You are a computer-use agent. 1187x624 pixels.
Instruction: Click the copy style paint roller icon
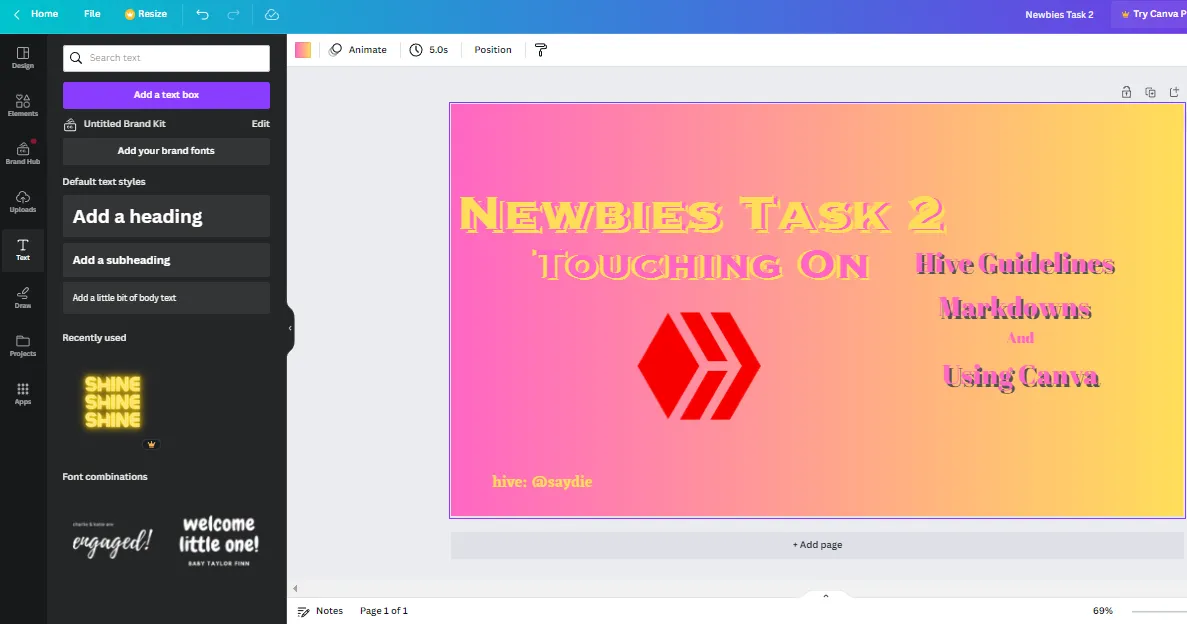click(x=541, y=50)
